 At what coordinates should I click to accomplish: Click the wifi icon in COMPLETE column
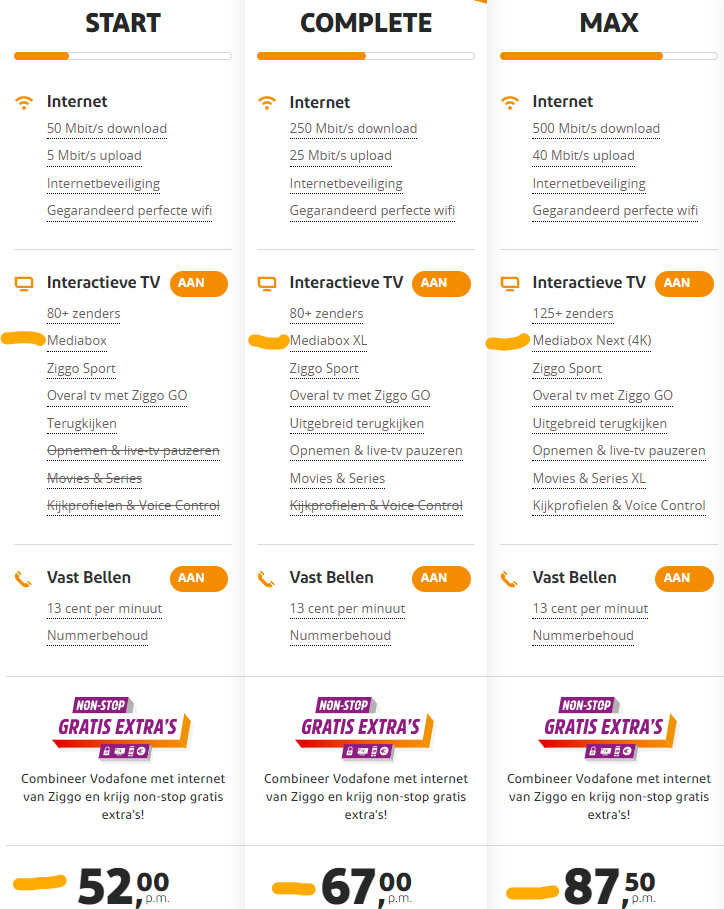pyautogui.click(x=267, y=102)
